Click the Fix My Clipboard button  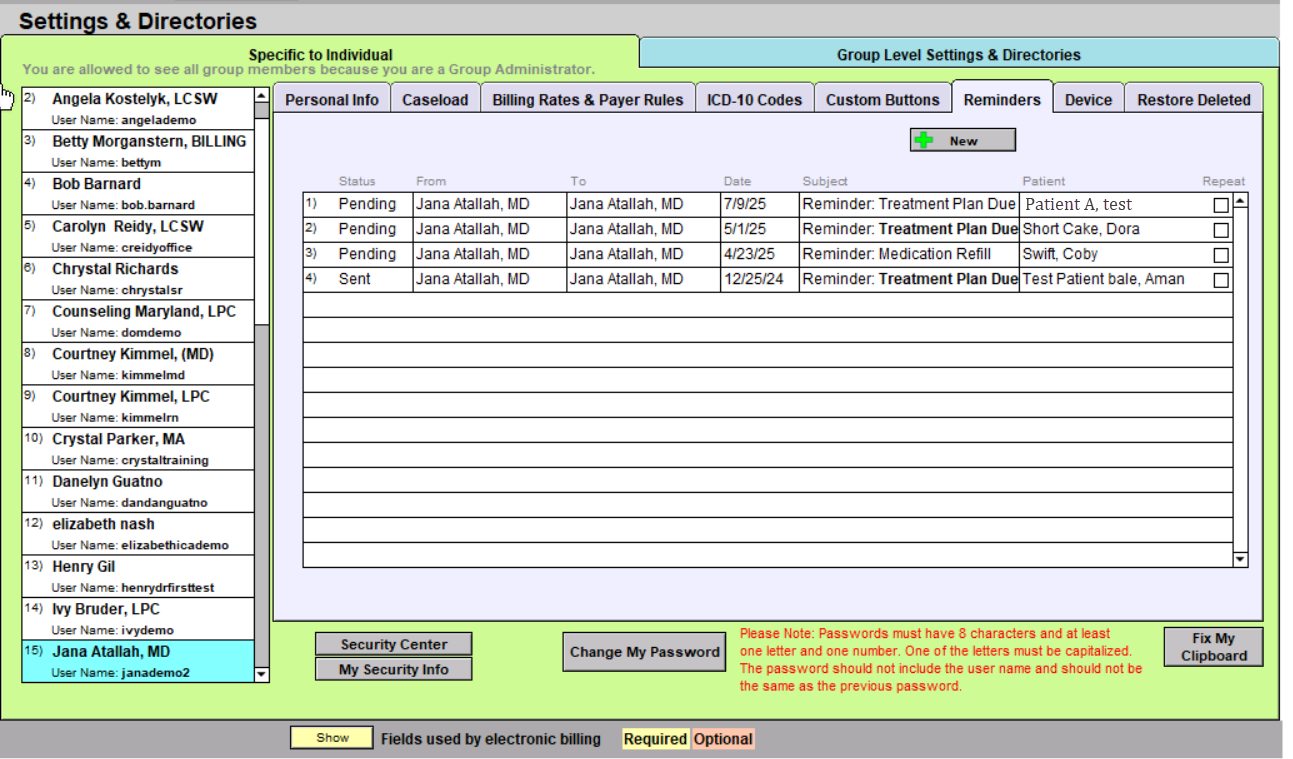(1213, 647)
